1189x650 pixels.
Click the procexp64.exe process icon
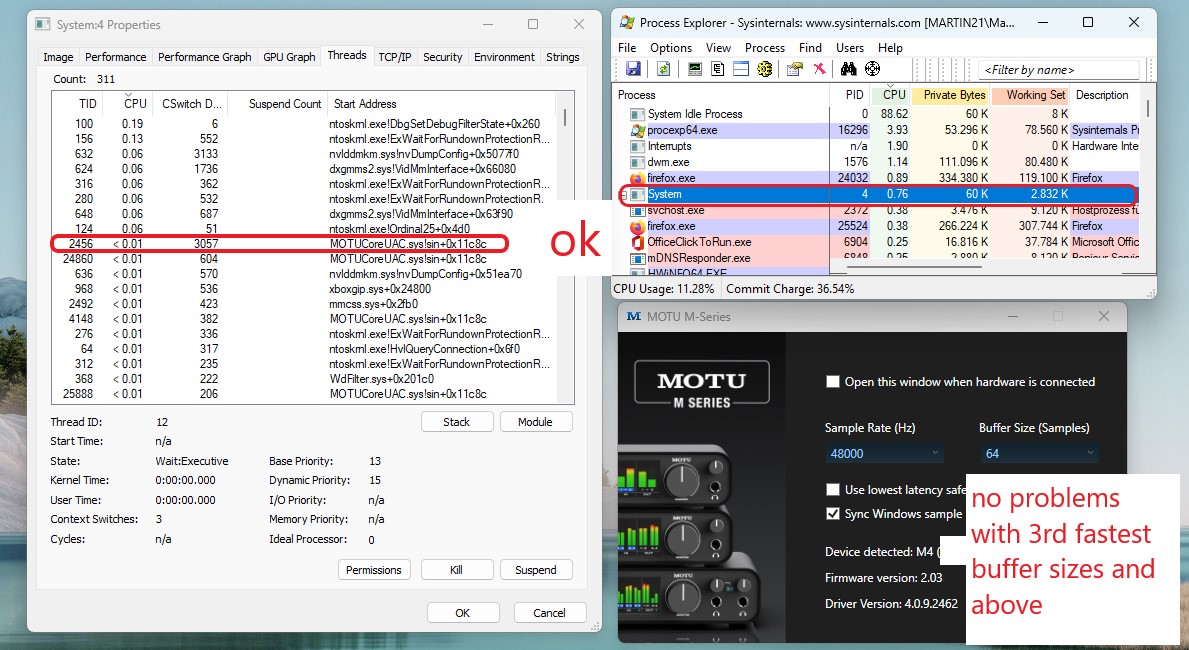[x=638, y=130]
